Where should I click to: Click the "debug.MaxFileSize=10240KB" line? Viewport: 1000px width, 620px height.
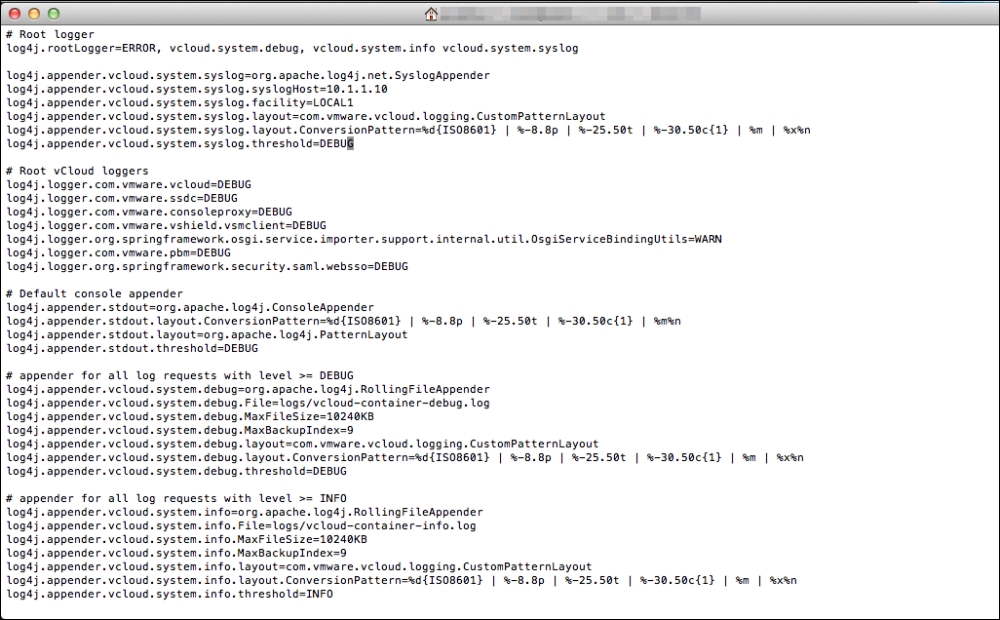point(190,417)
